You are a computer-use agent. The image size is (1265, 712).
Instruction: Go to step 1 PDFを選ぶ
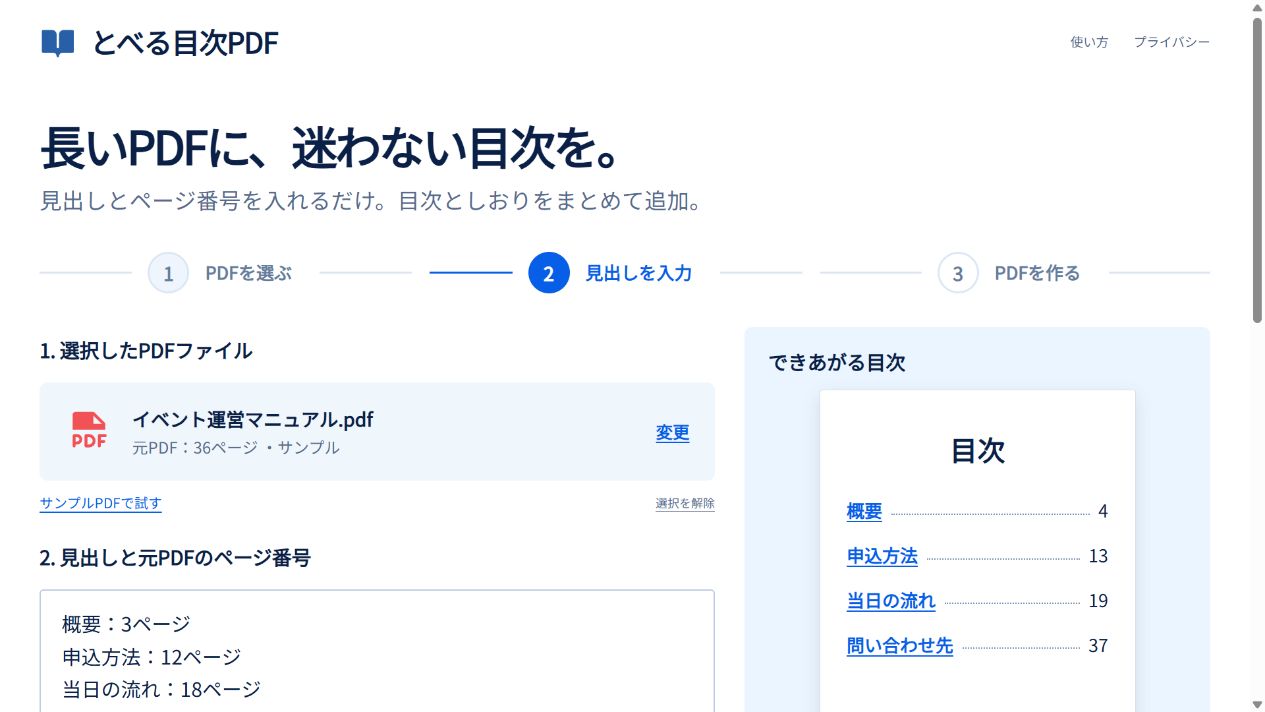coord(220,273)
